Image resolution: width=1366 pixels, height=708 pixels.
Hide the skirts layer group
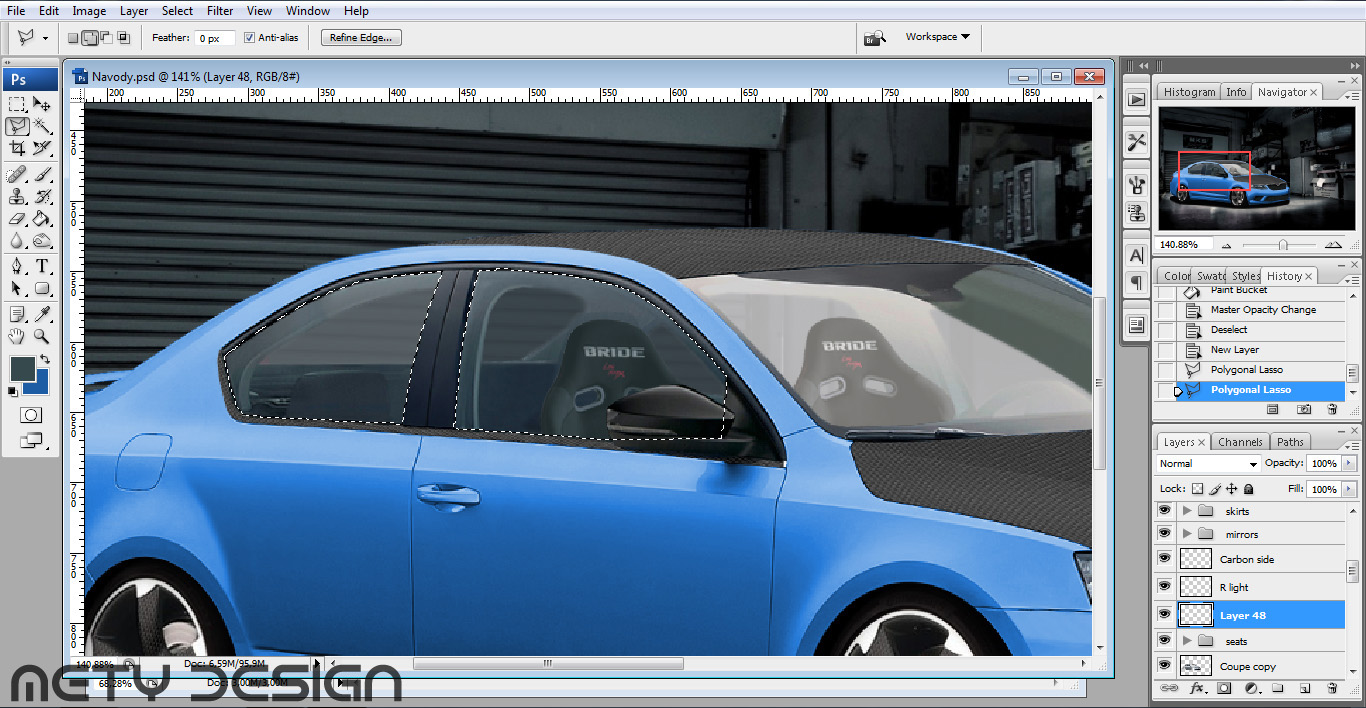tap(1164, 510)
